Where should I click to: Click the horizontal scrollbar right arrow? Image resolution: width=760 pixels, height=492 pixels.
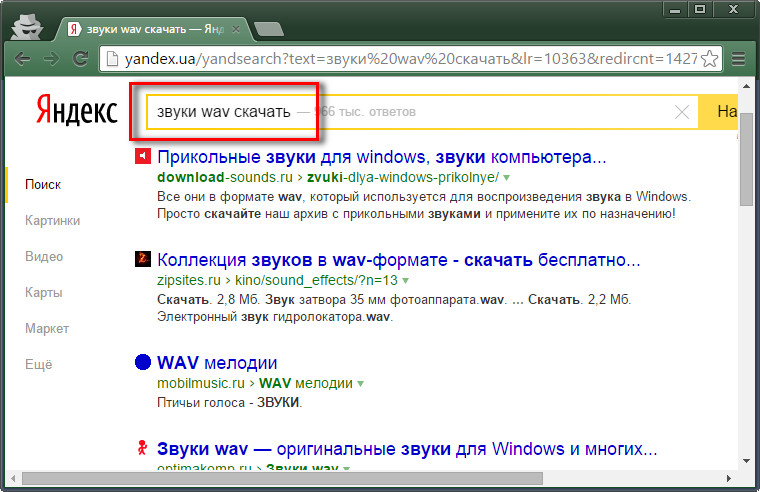click(728, 478)
